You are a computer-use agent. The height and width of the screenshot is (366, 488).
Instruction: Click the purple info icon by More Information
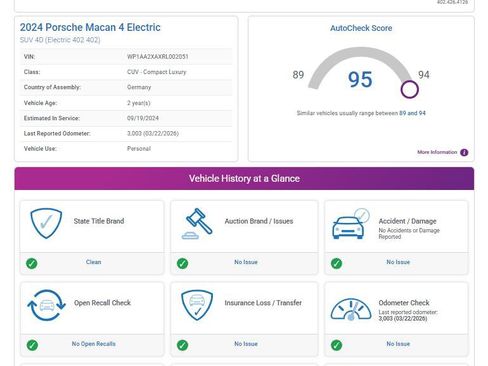point(464,152)
